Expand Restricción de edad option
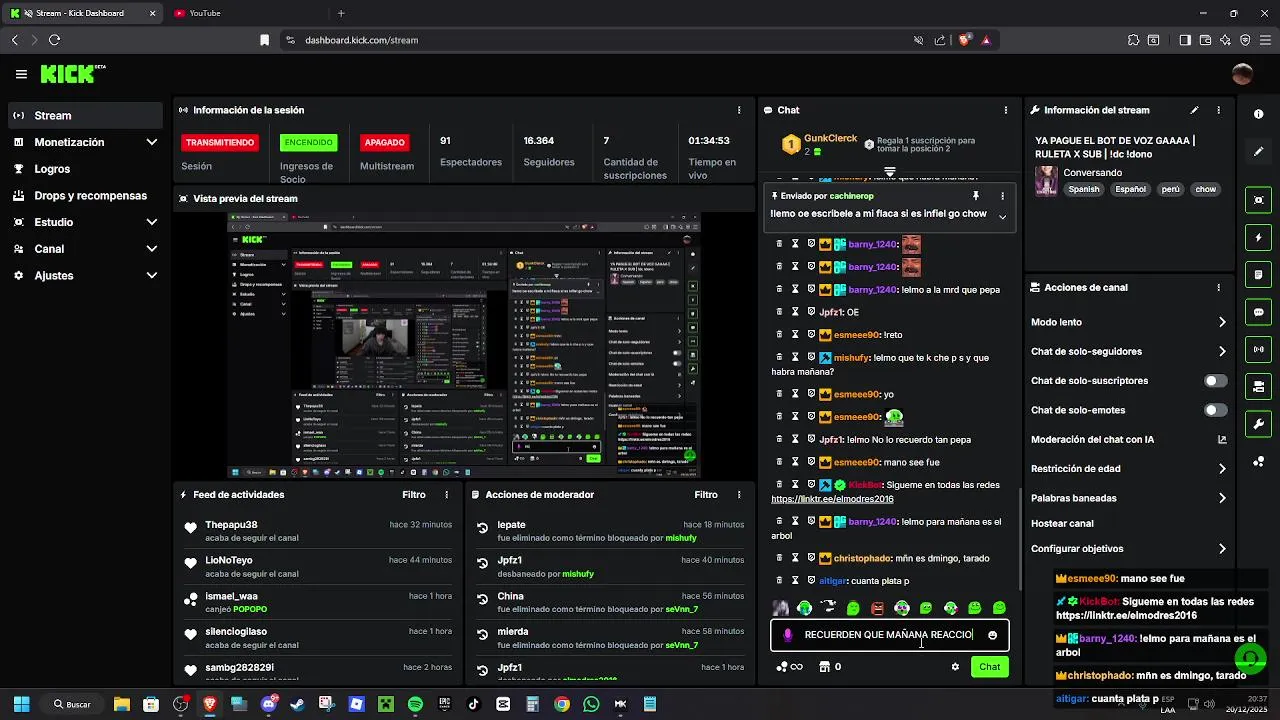 1129,468
